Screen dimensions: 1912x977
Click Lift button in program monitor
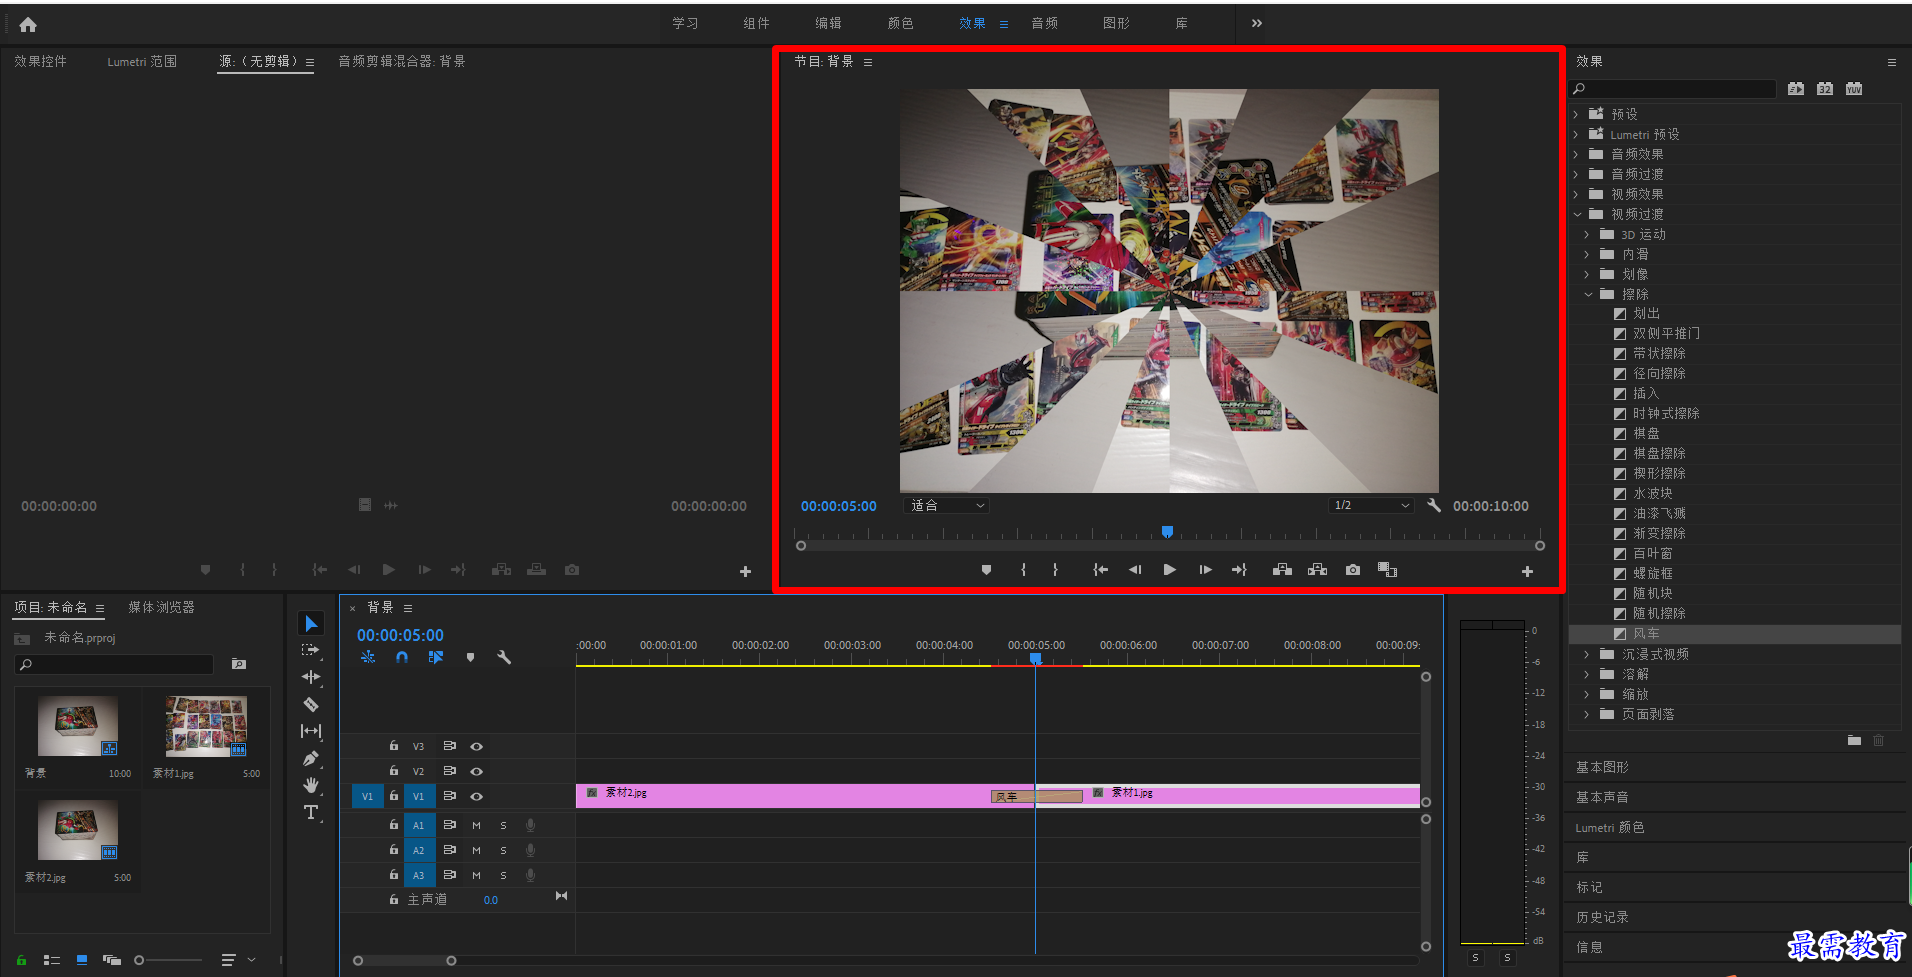[1282, 570]
